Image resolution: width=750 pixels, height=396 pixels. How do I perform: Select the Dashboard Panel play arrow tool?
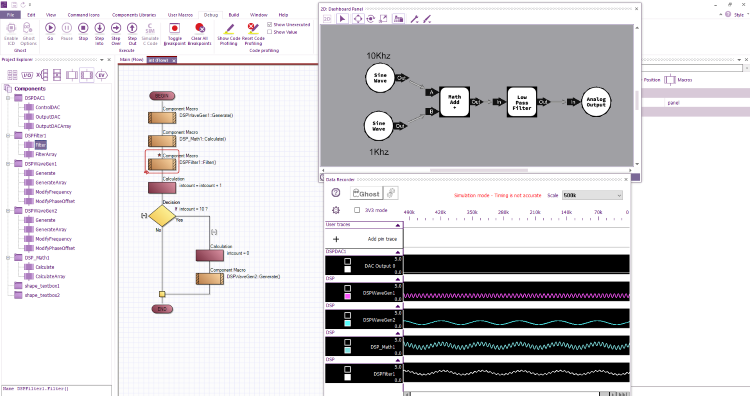(342, 19)
